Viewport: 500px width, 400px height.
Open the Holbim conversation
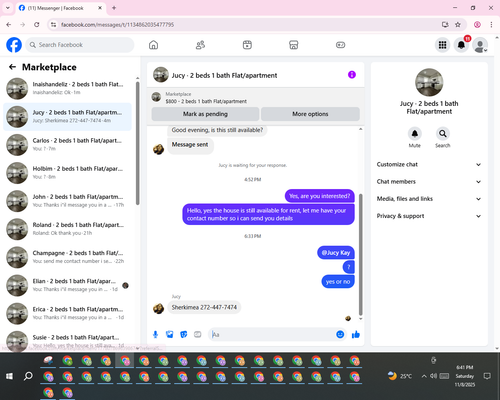tap(68, 173)
